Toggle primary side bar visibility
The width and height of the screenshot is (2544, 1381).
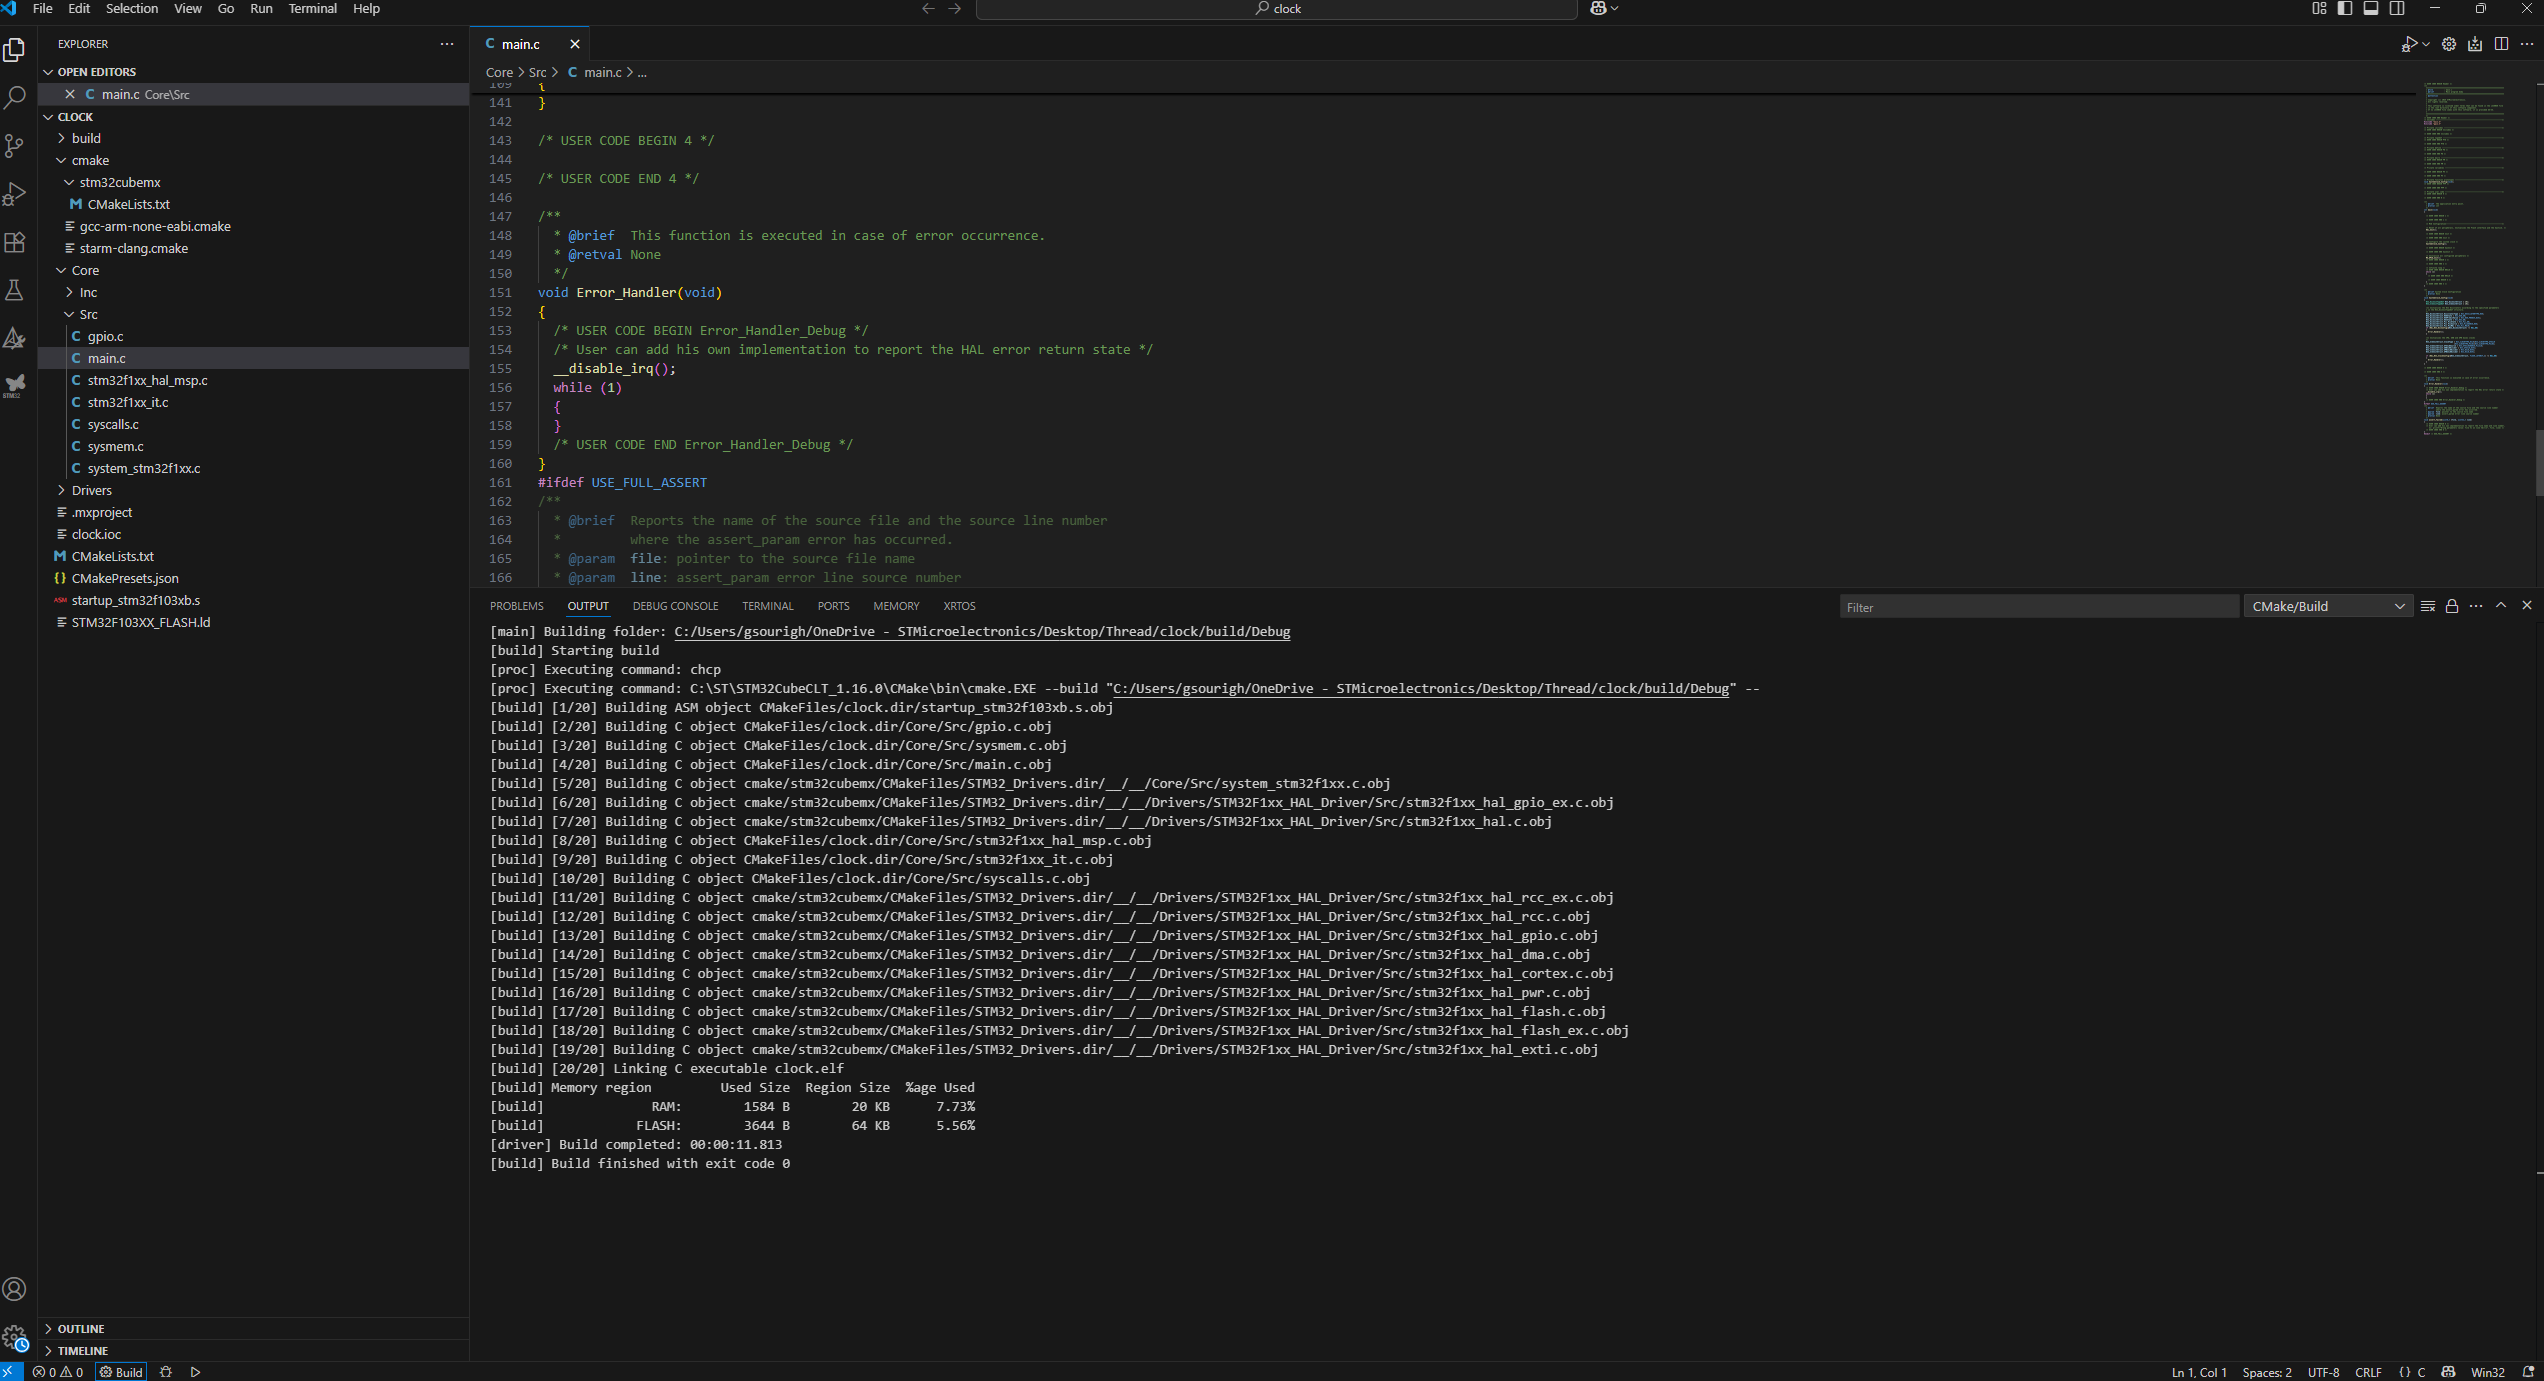(2344, 9)
